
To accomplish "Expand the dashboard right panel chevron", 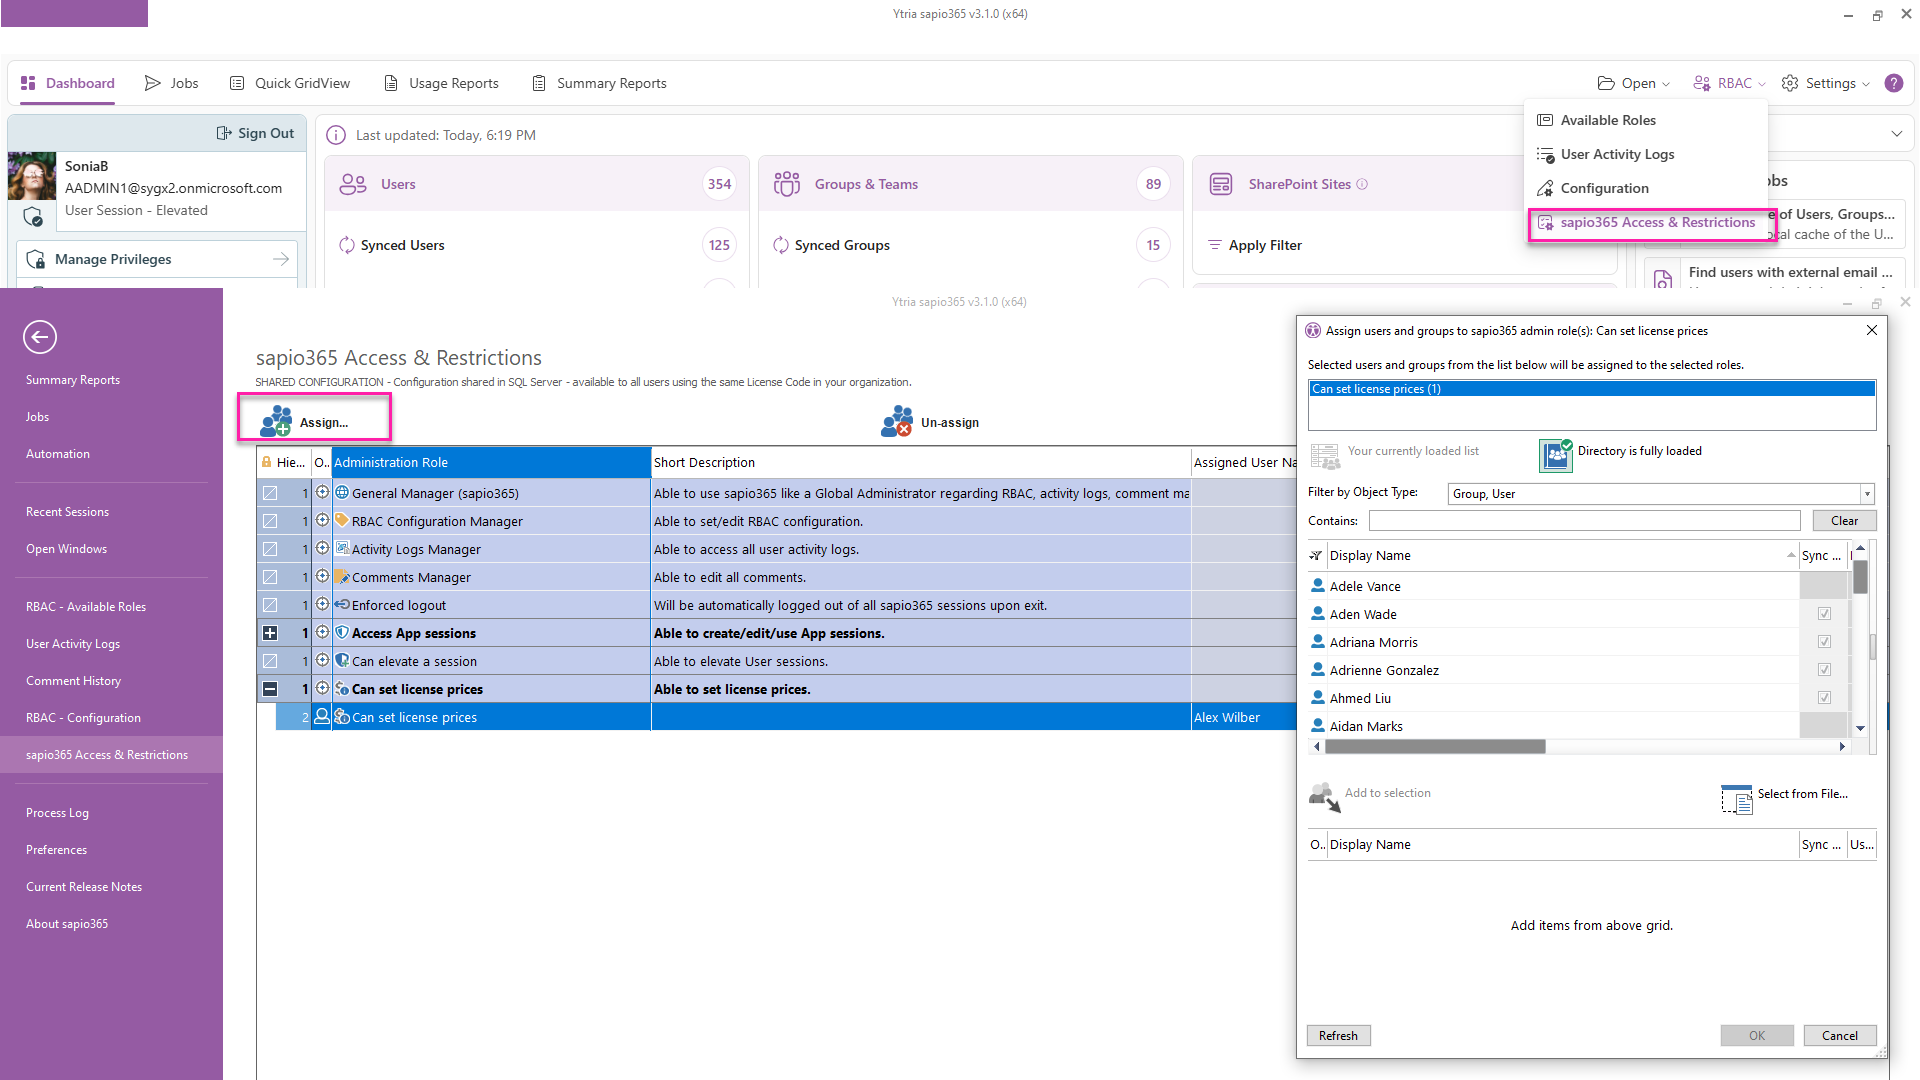I will coord(1897,134).
